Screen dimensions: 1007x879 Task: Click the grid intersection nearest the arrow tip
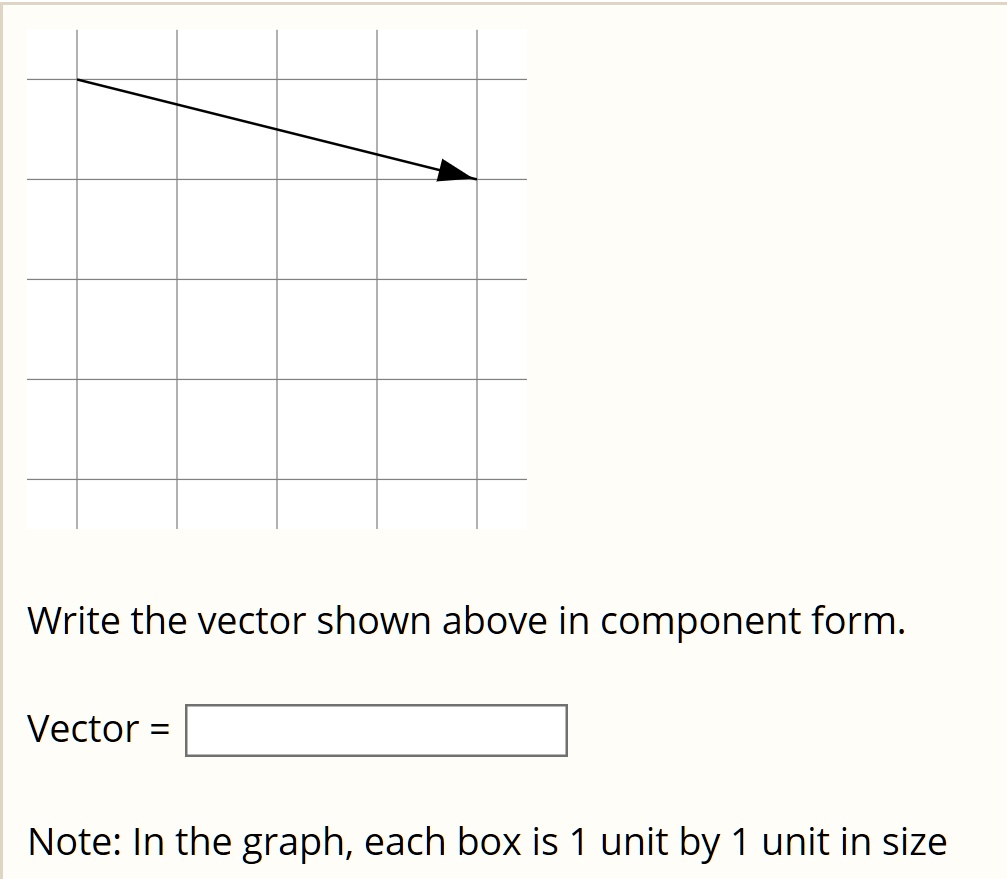point(478,178)
